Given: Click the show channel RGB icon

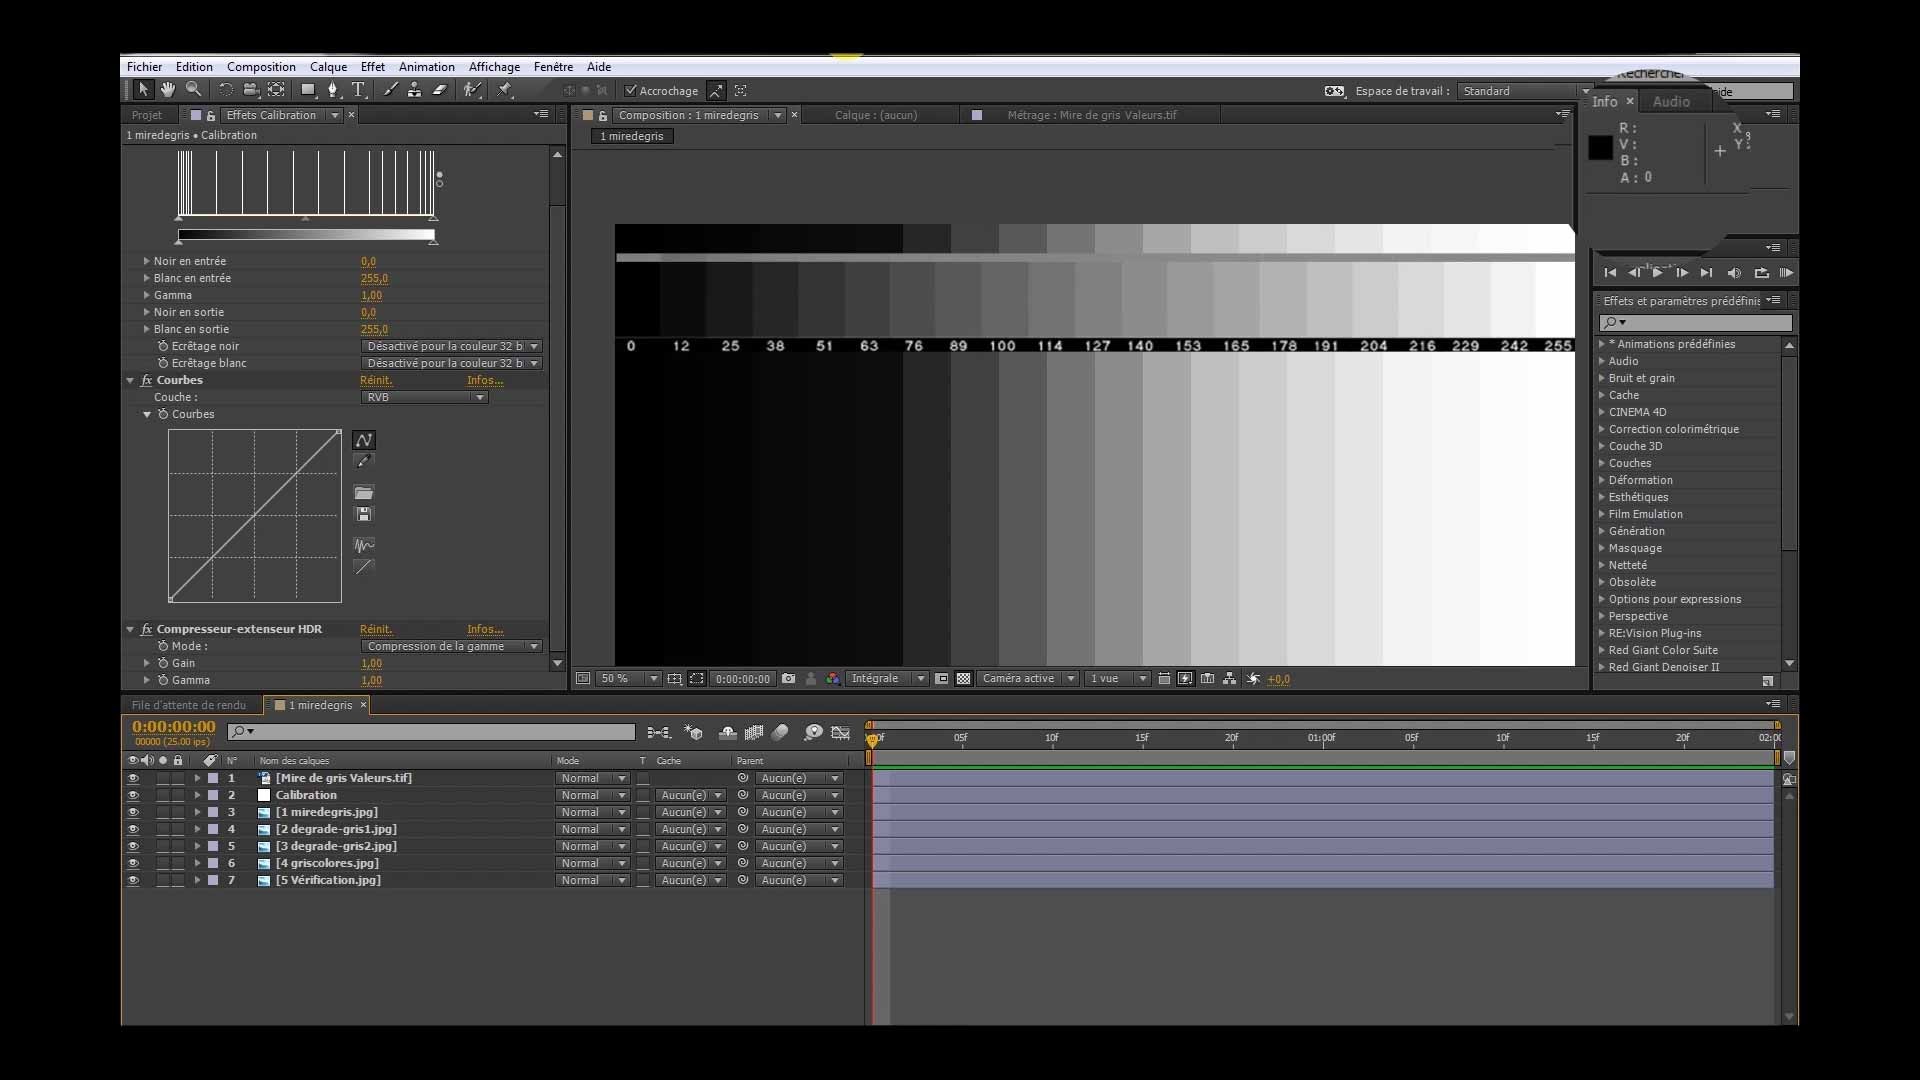Looking at the screenshot, I should click(x=832, y=679).
